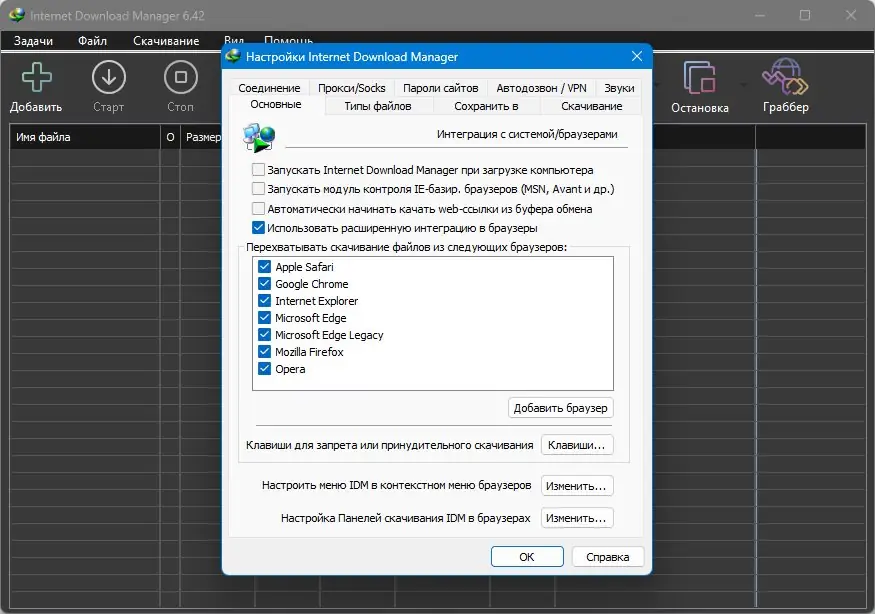Uncheck Microsoft Edge Legacy in browser list
The height and width of the screenshot is (614, 875).
[265, 335]
